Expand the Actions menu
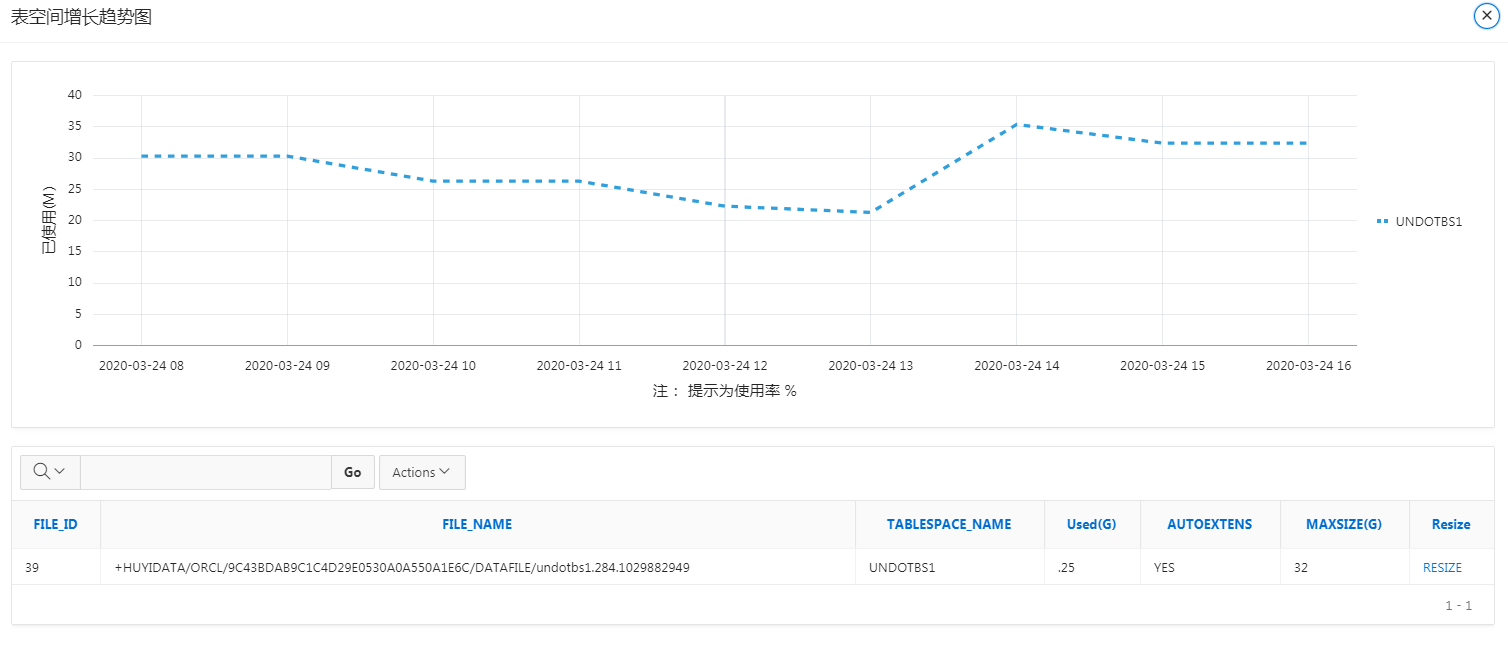Screen dimensions: 1508x660 pyautogui.click(x=421, y=472)
